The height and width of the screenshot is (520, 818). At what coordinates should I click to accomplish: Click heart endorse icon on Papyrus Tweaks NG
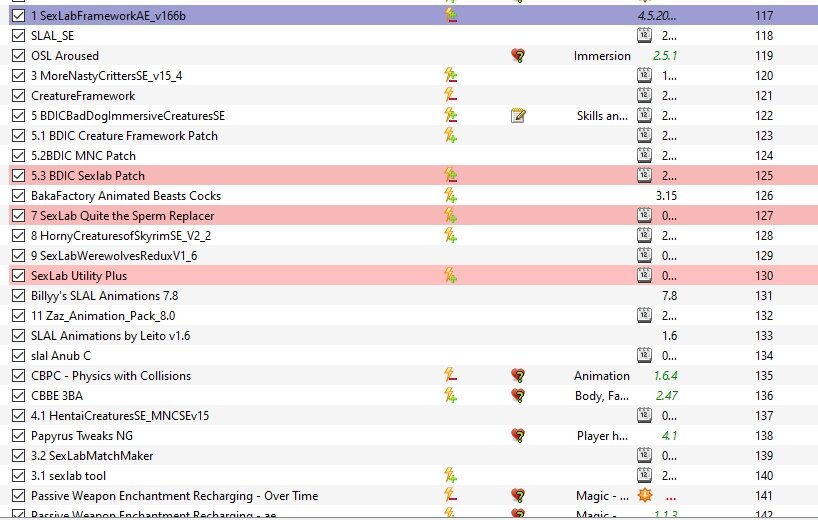[x=518, y=435]
